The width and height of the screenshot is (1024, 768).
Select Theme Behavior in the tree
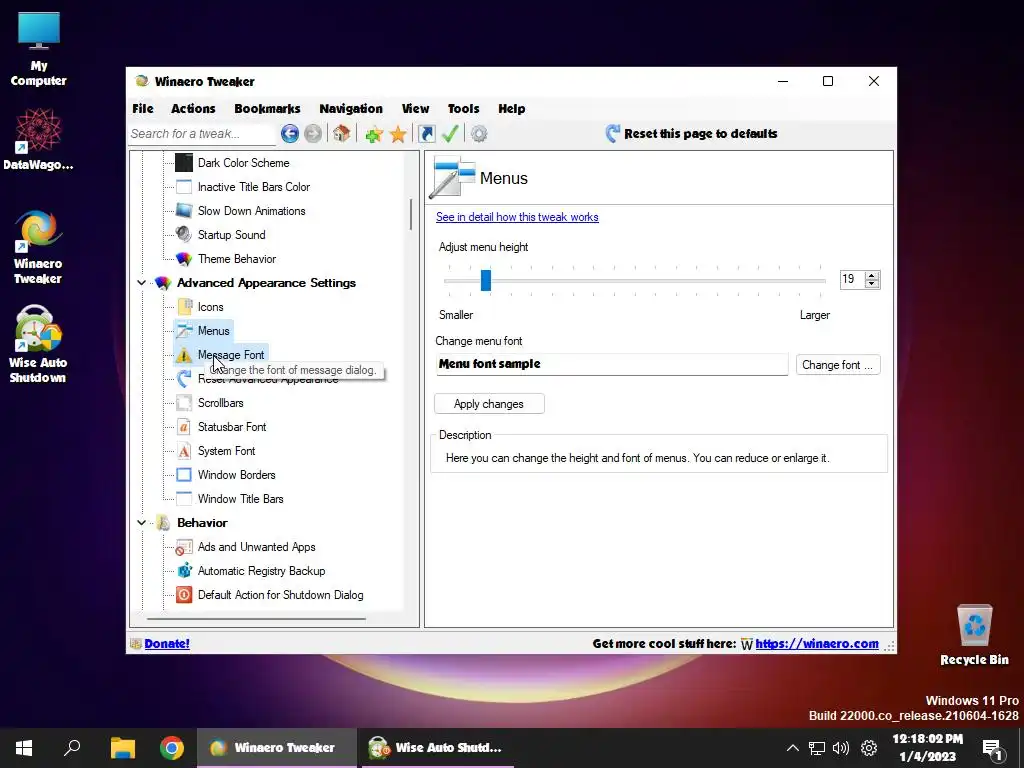236,259
